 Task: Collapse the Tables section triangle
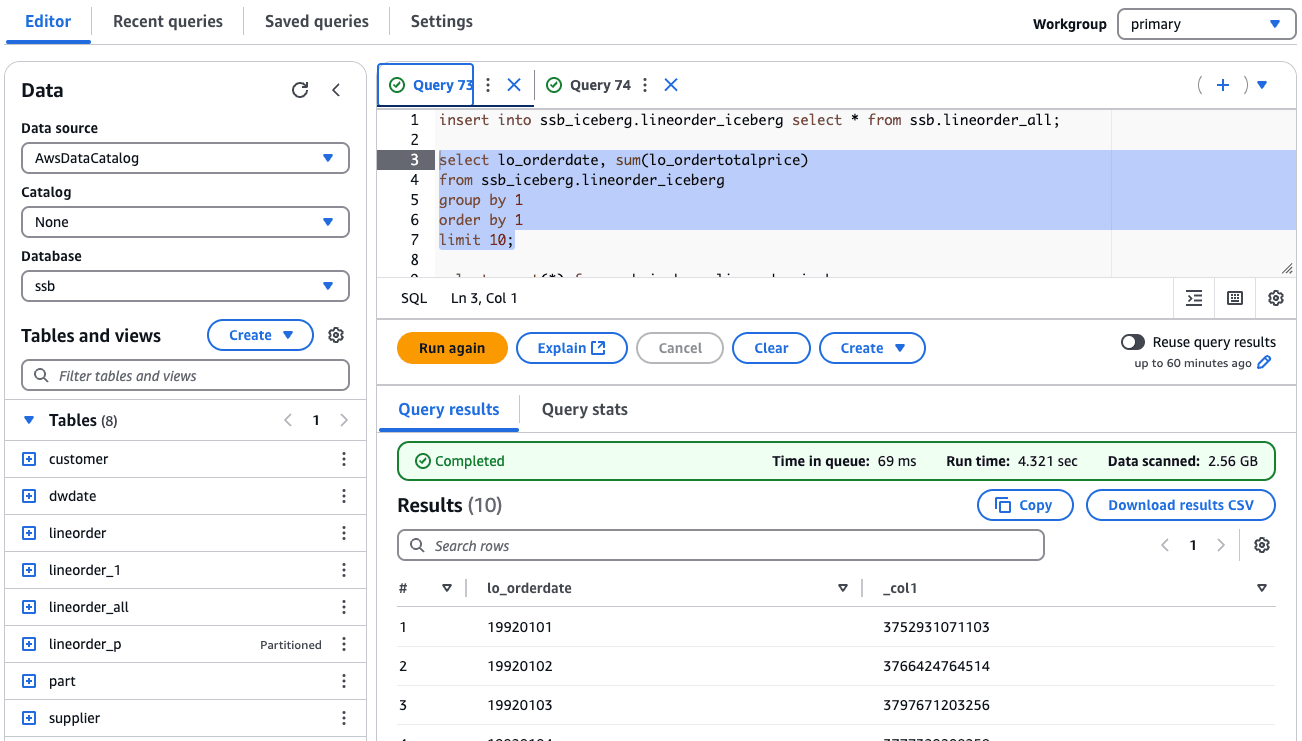tap(29, 420)
